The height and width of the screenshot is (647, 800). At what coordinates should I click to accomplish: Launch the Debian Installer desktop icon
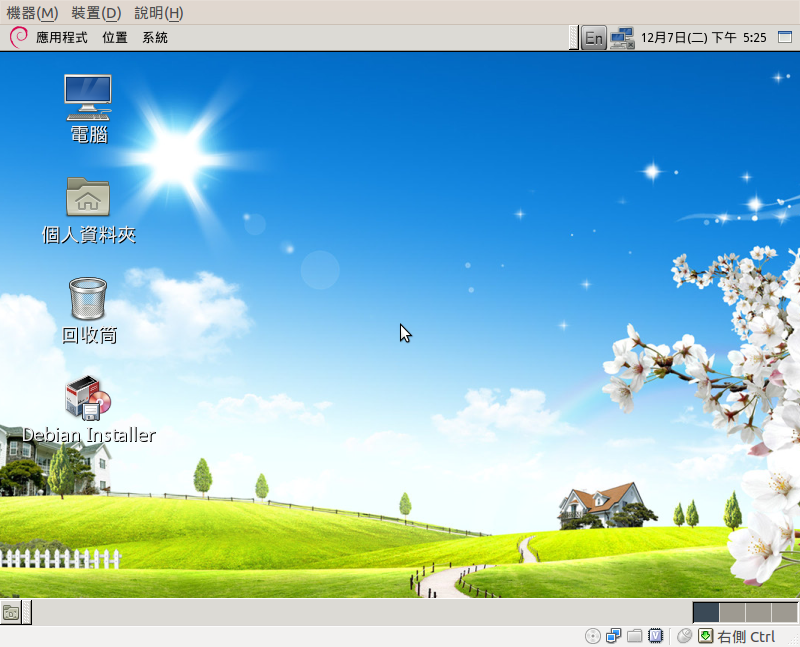tap(88, 398)
